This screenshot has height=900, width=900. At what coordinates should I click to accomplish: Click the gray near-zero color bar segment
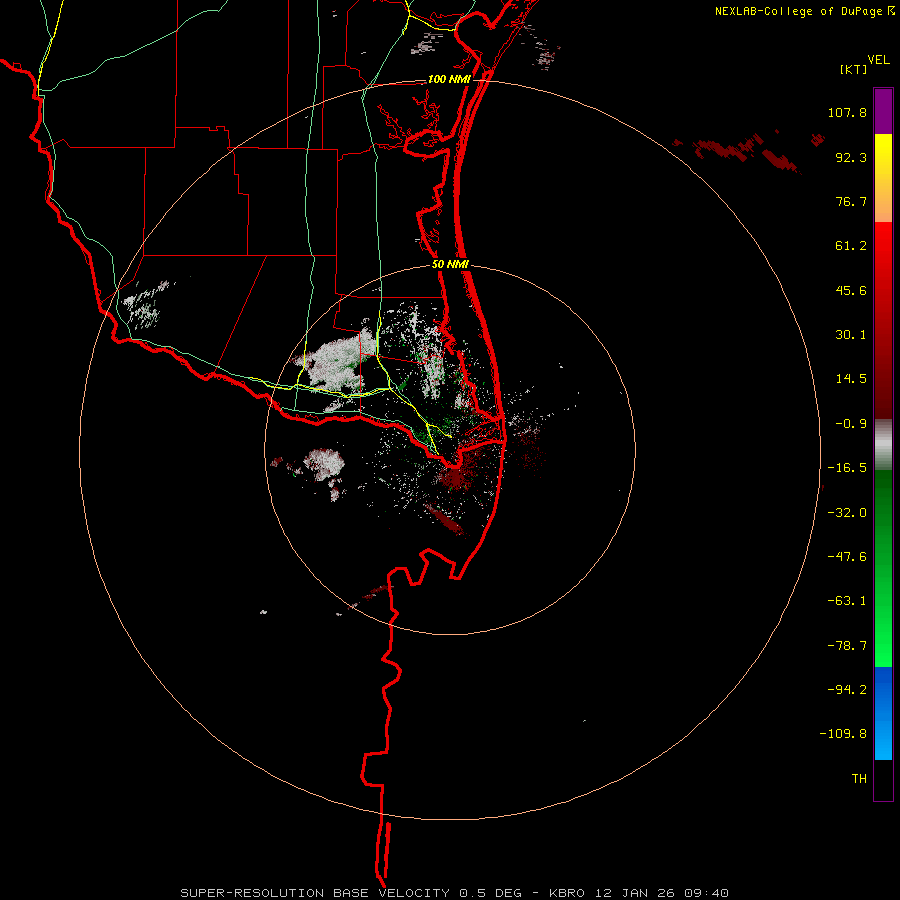click(x=883, y=445)
